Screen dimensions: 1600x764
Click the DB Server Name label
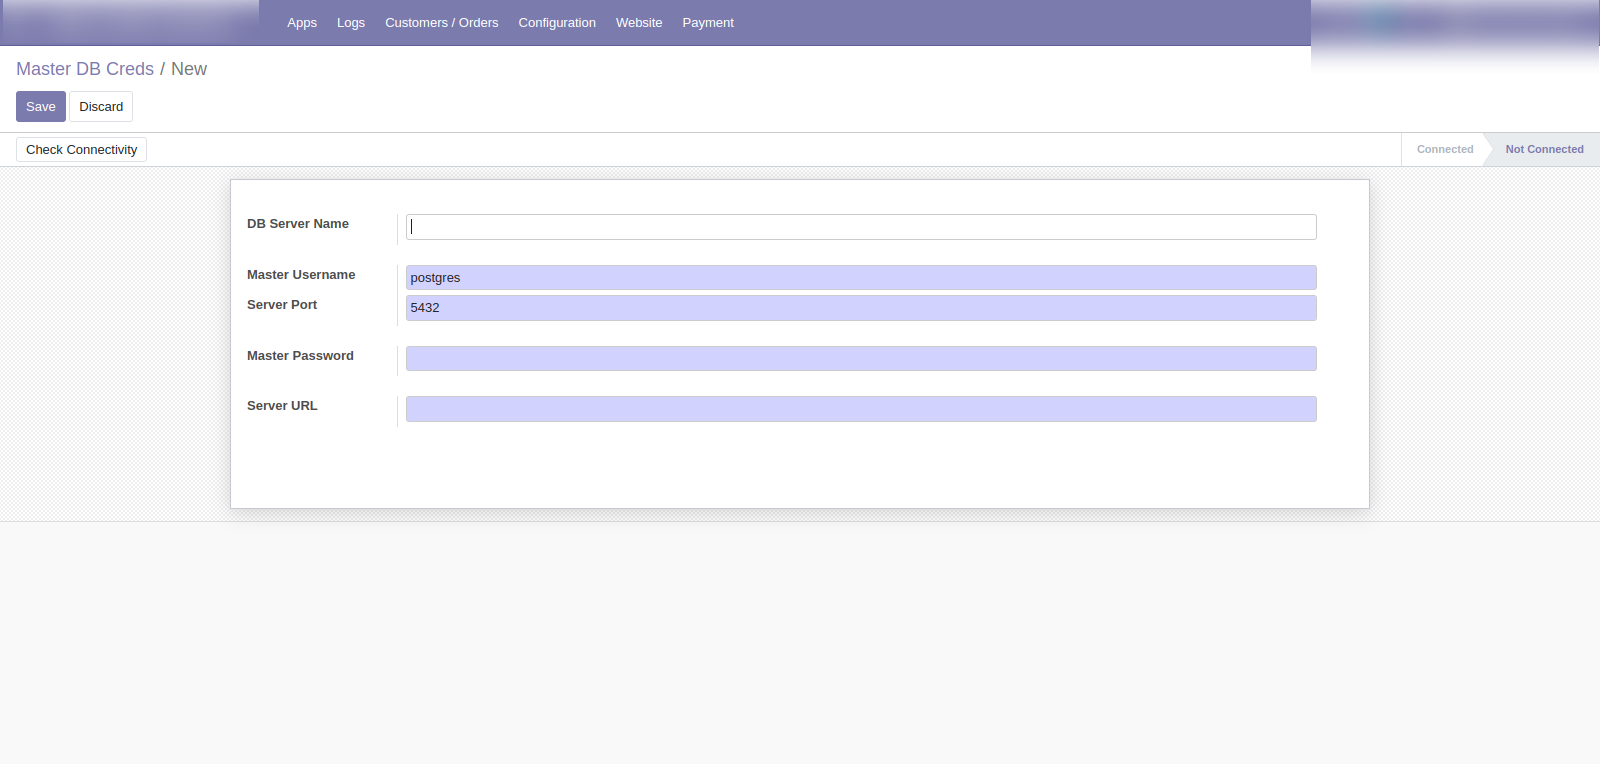click(x=298, y=224)
